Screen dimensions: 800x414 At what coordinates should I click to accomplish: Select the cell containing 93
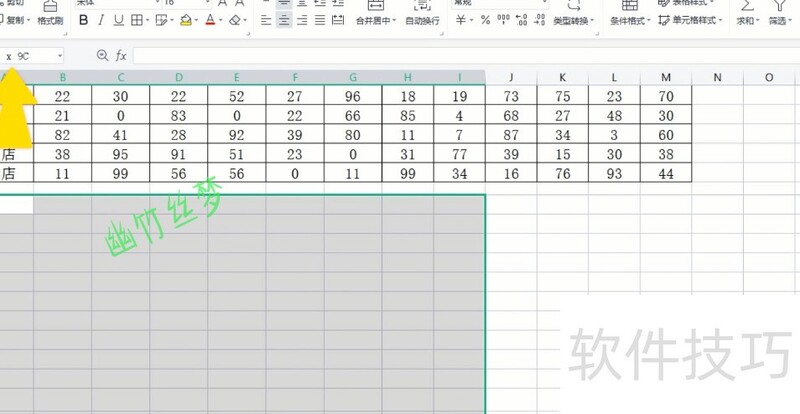[614, 174]
